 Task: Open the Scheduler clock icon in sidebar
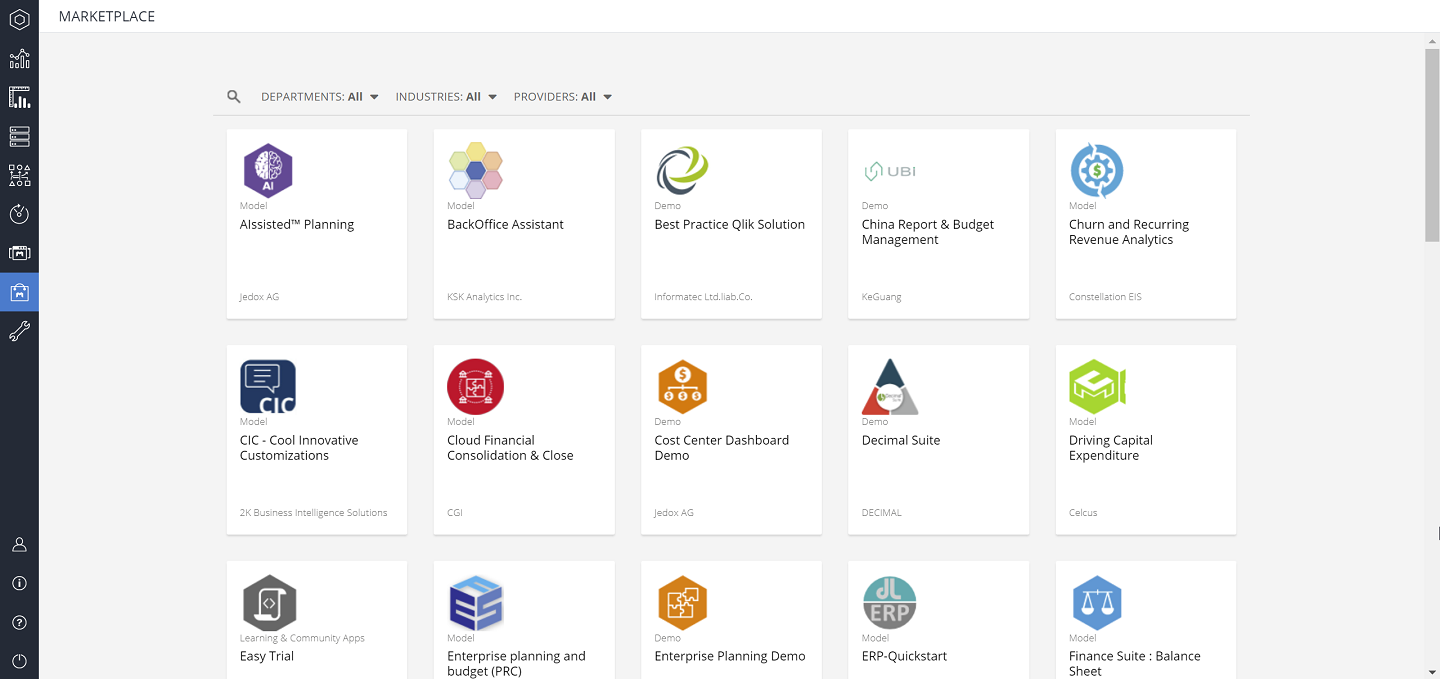coord(20,214)
